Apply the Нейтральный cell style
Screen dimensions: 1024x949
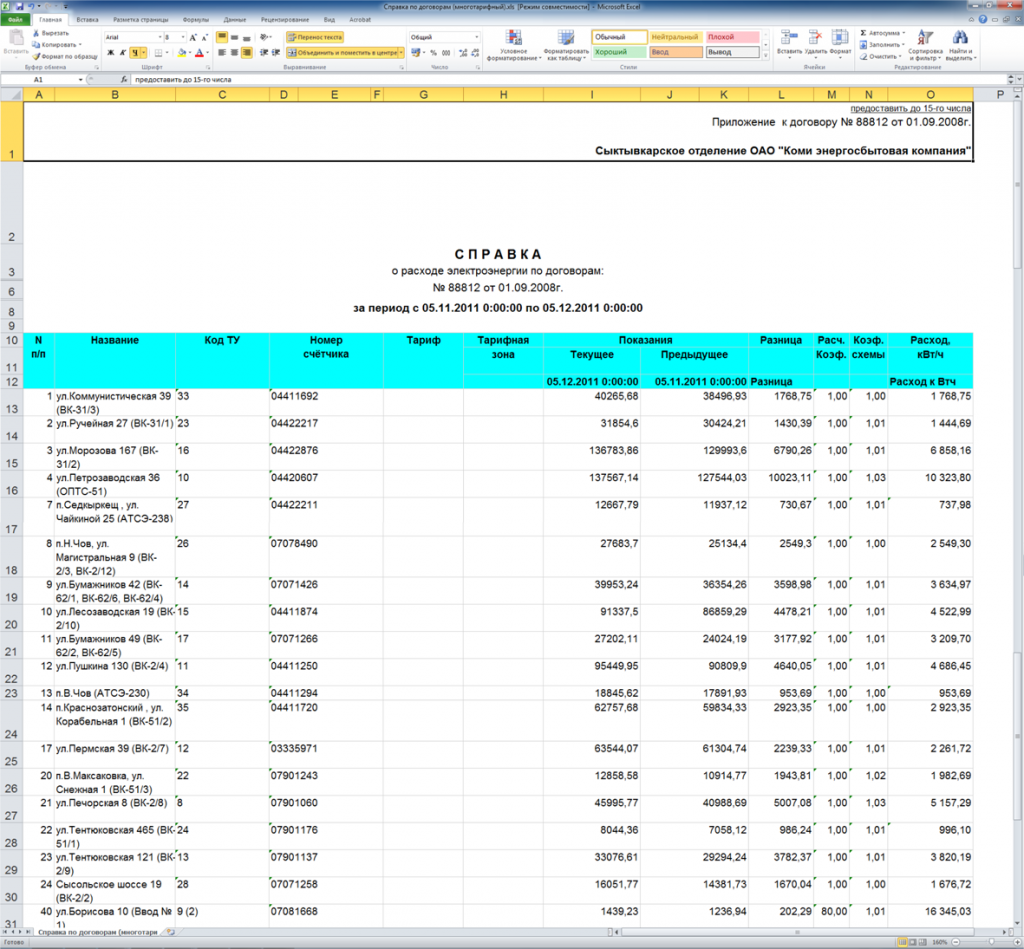tap(675, 37)
